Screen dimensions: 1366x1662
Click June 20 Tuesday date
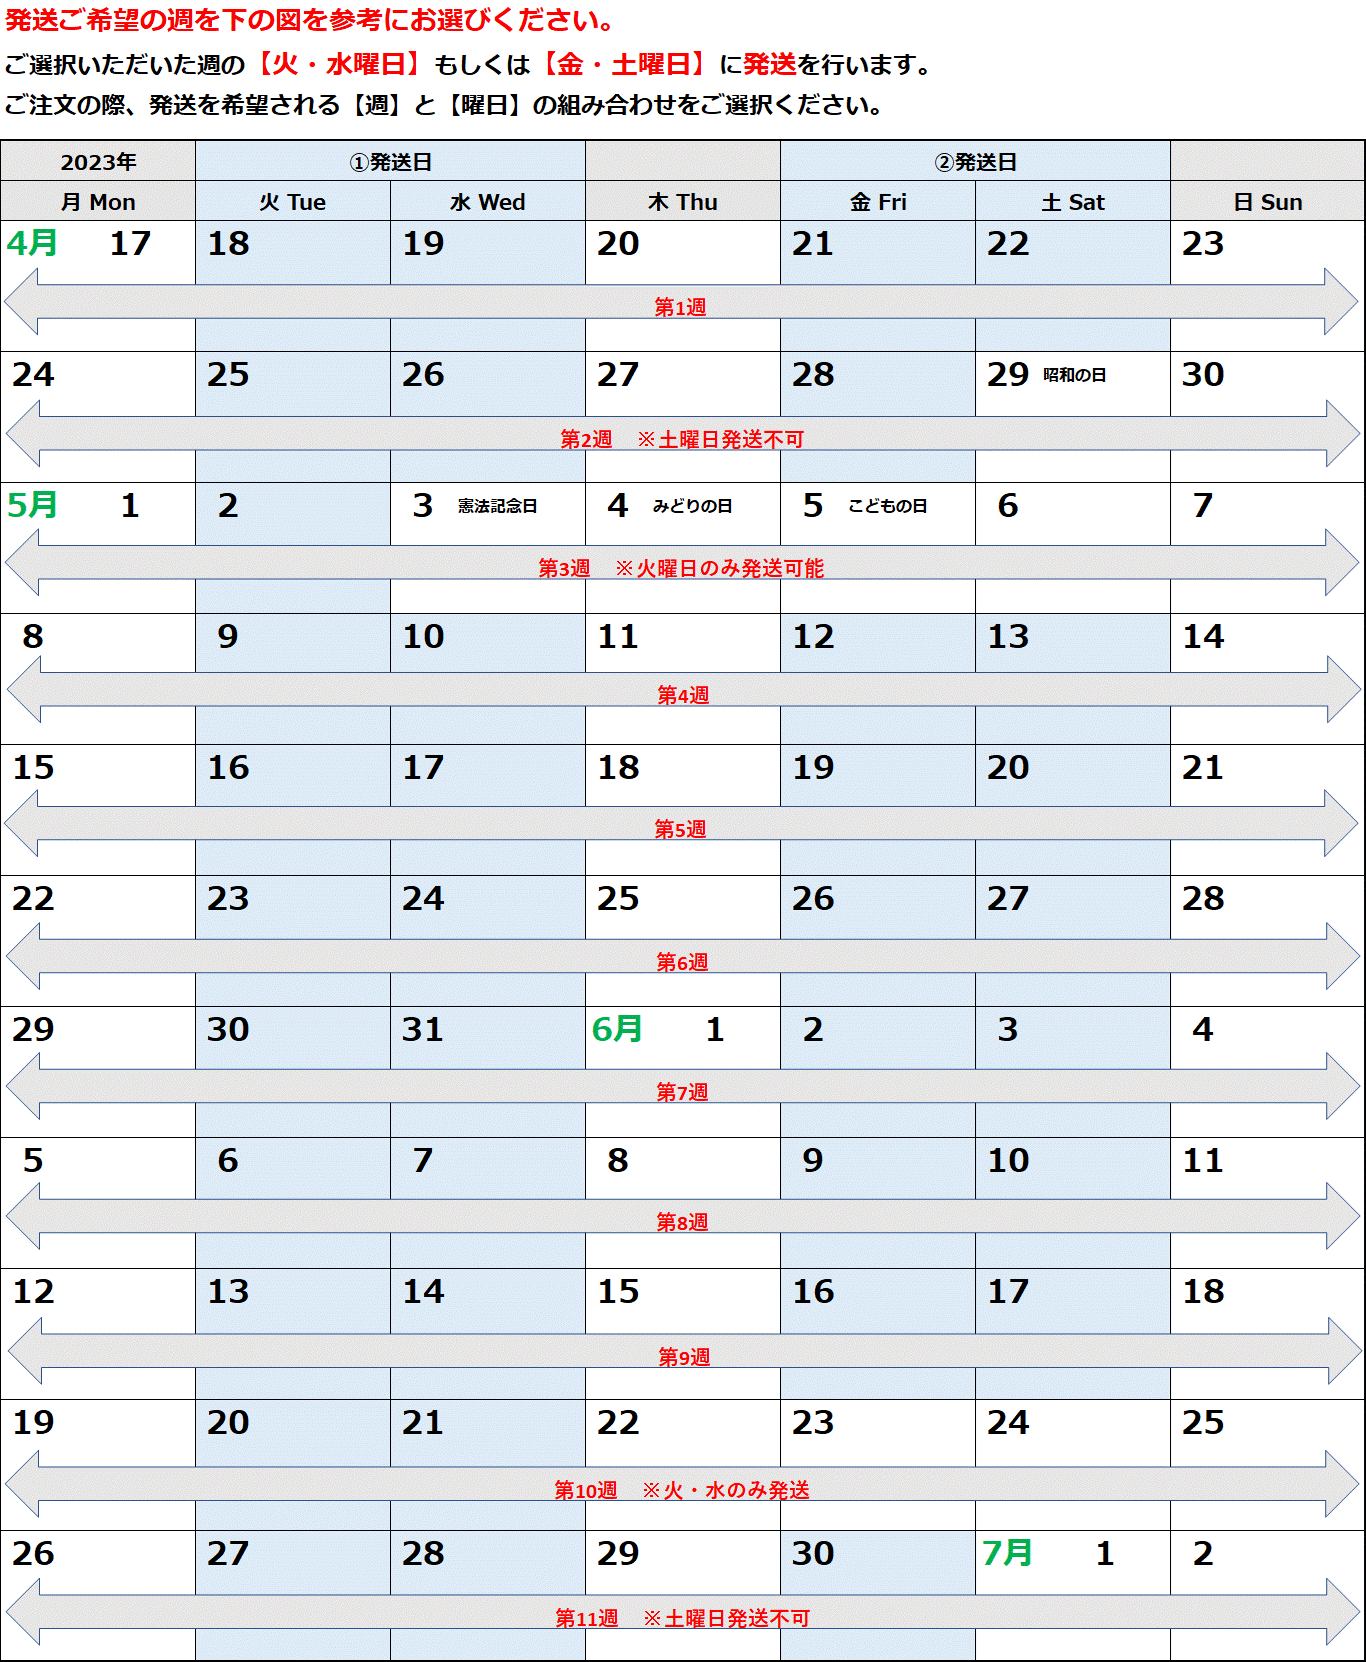tap(228, 1422)
